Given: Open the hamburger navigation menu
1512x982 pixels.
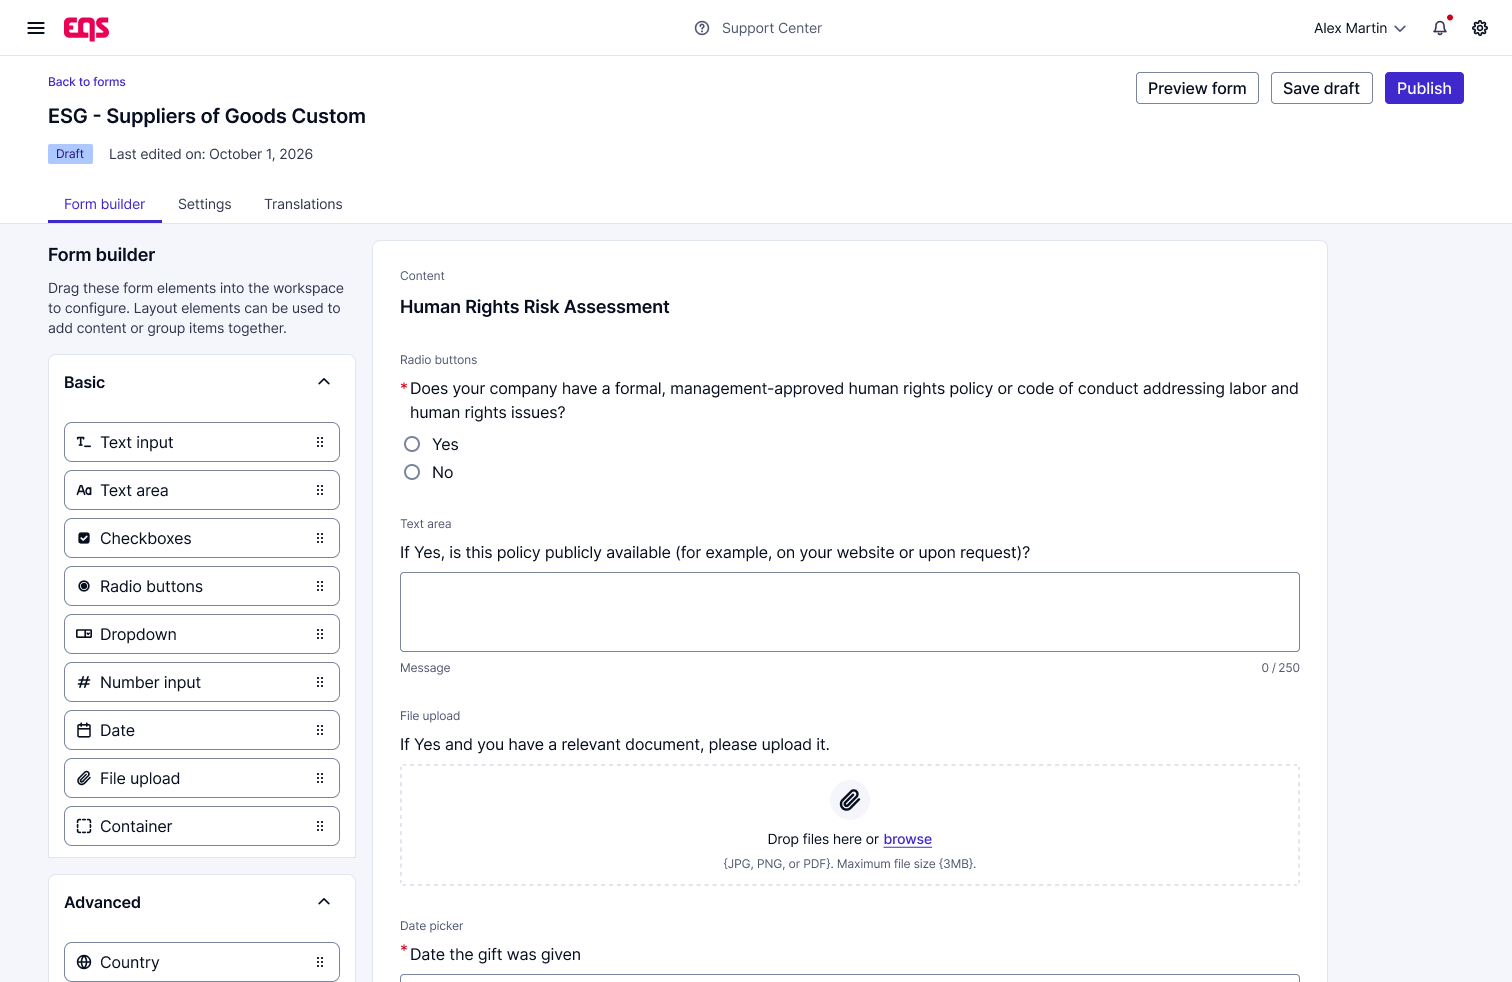Looking at the screenshot, I should (36, 28).
